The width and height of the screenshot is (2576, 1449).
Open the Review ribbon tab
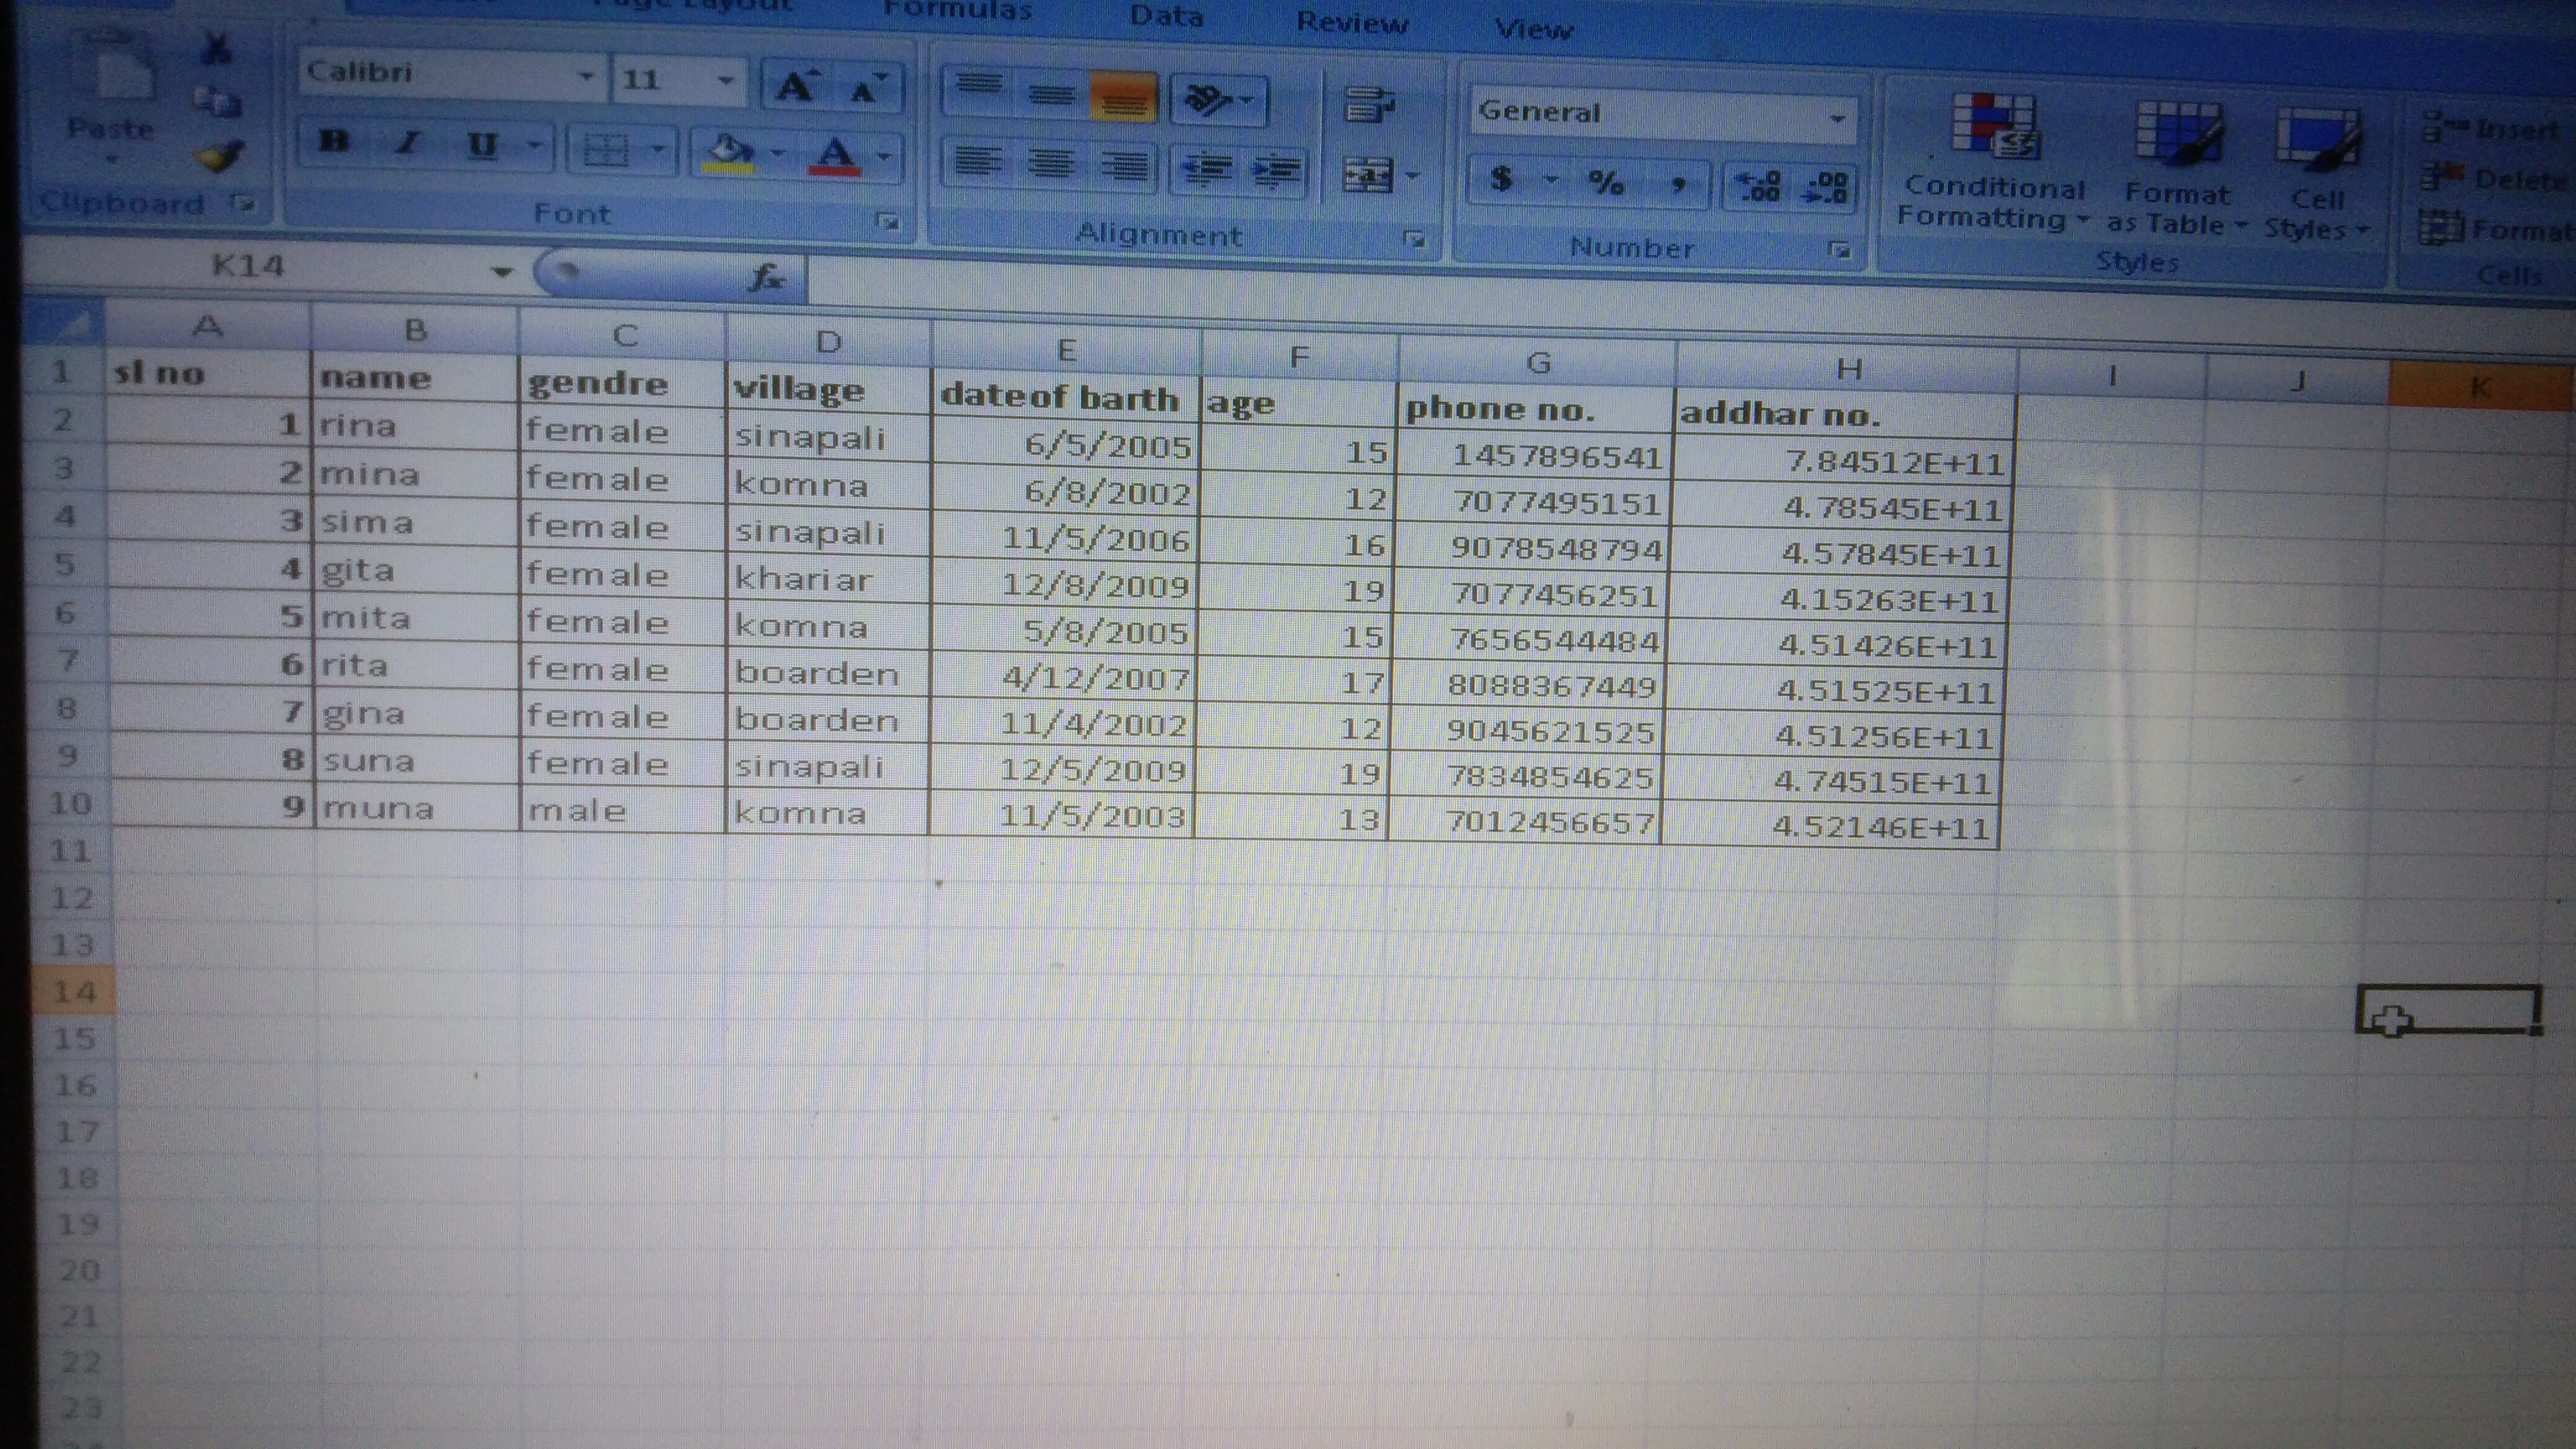click(1351, 22)
